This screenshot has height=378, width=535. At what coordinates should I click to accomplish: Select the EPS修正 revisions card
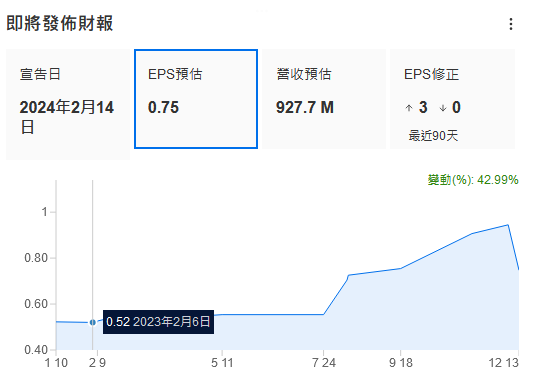pyautogui.click(x=452, y=99)
